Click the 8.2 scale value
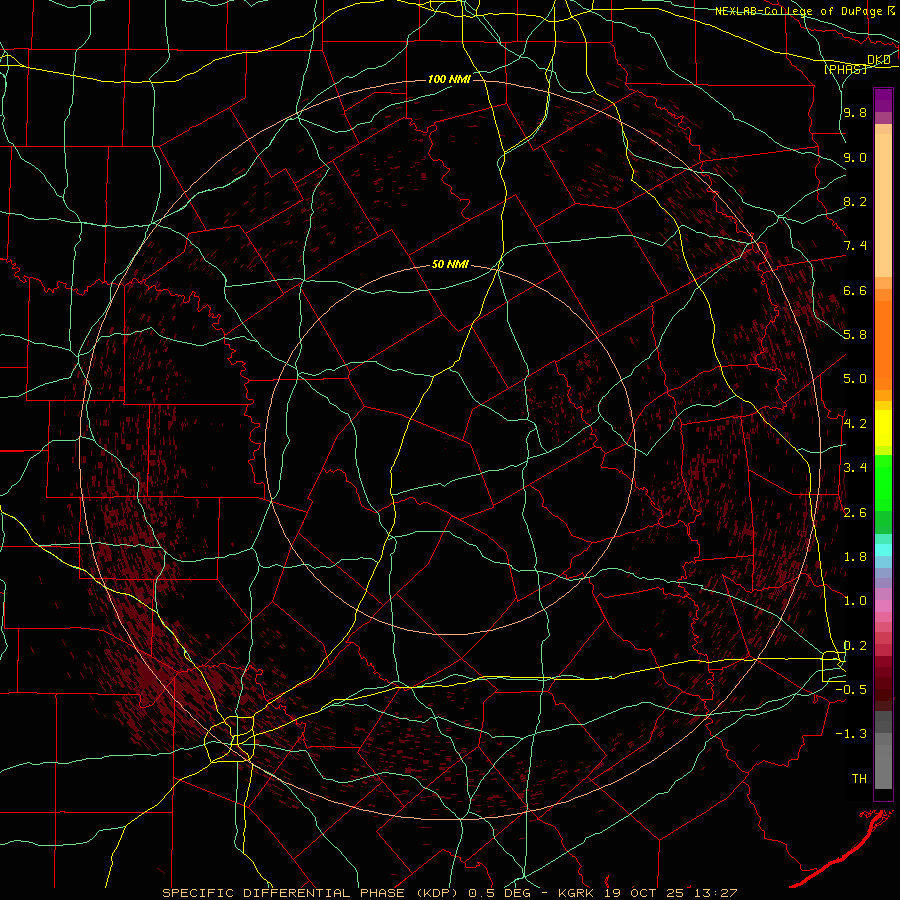 point(855,201)
